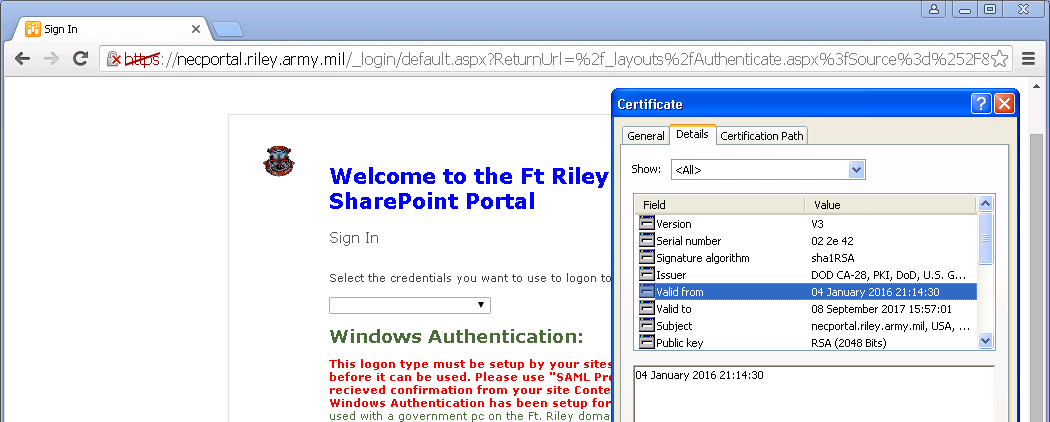Screen dimensions: 1050x422
Task: Click the Subject row icon
Action: tap(646, 326)
